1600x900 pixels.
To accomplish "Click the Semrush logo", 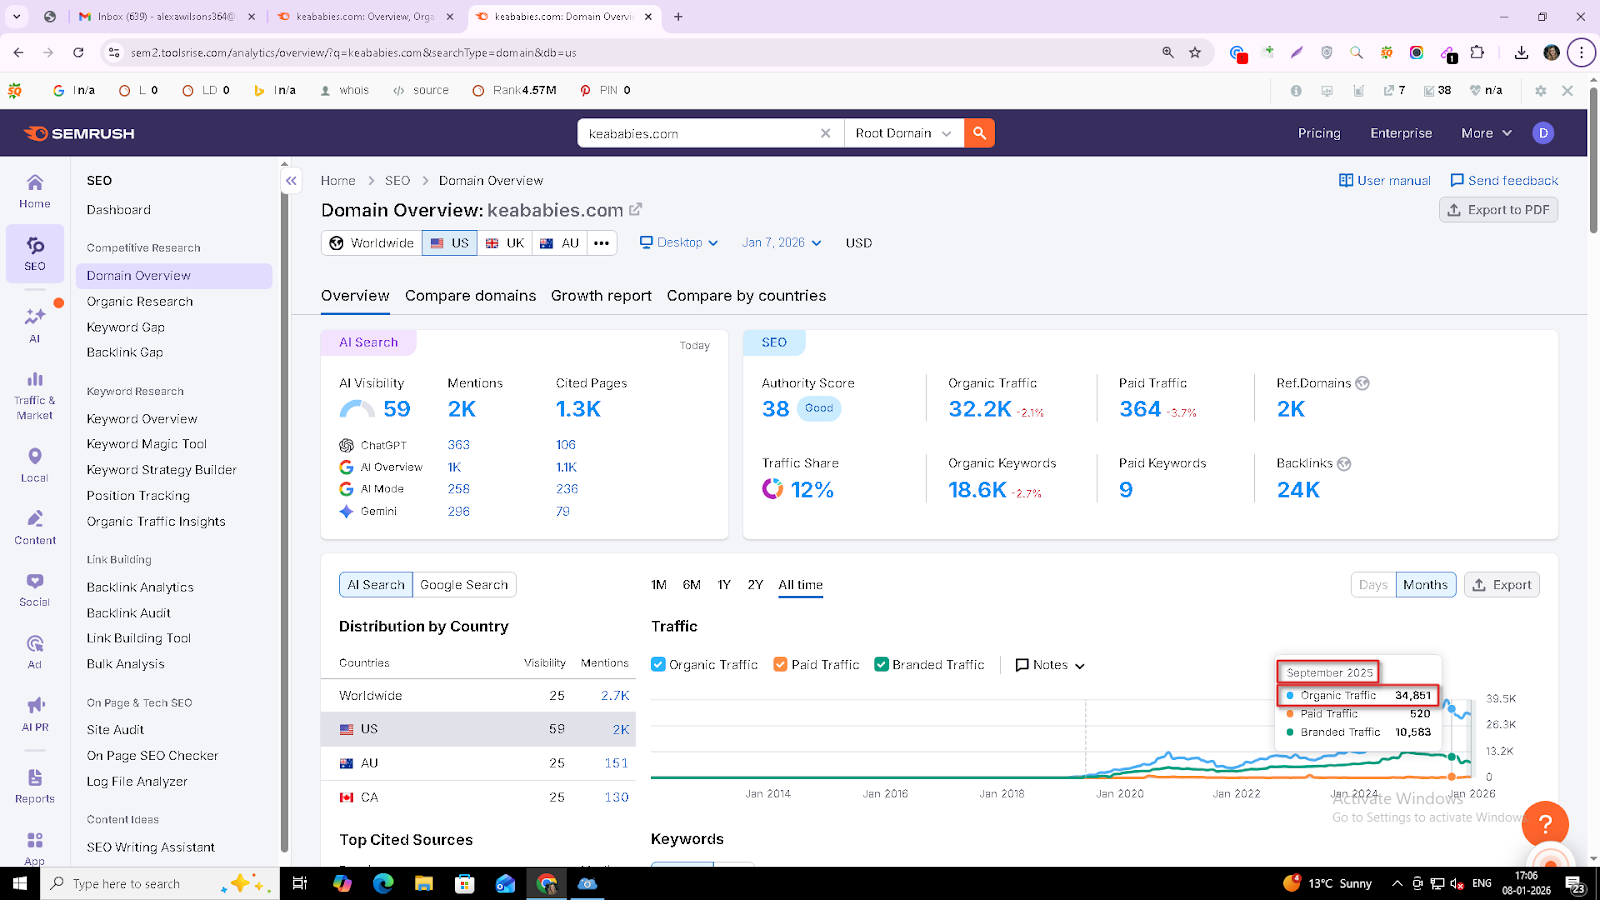I will 79,133.
